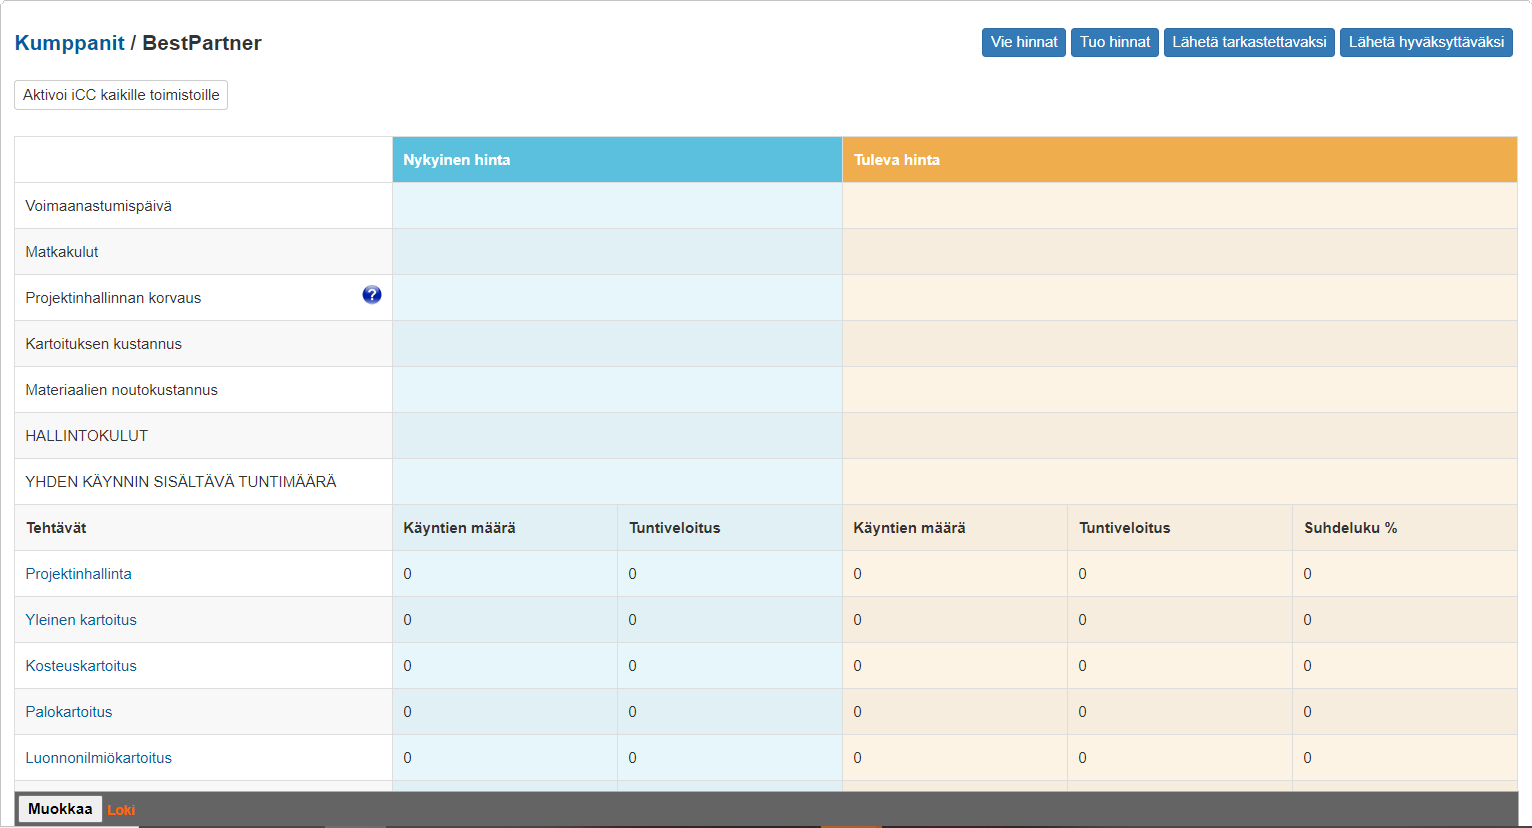Click the help icon beside Projektinhallinnan korvaus
The width and height of the screenshot is (1532, 828).
coord(371,295)
